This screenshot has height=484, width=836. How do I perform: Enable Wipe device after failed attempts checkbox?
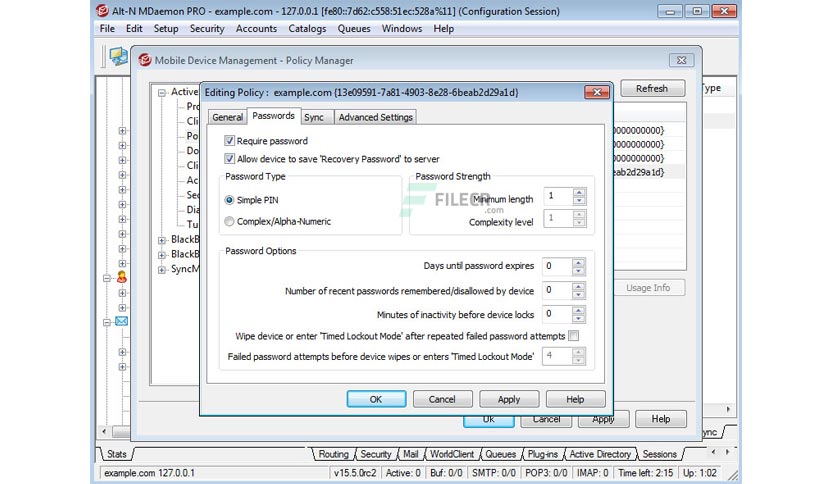(574, 336)
